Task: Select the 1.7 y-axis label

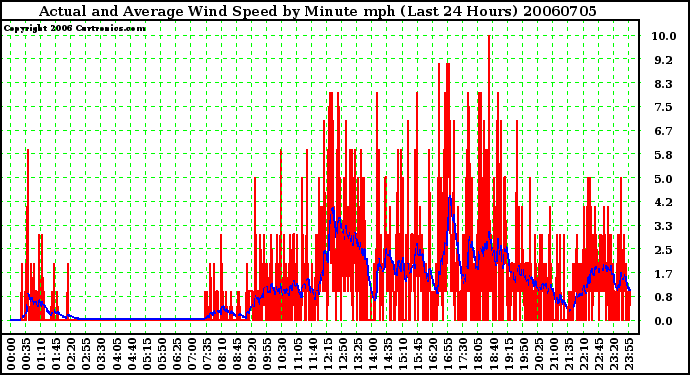Action: pos(664,274)
